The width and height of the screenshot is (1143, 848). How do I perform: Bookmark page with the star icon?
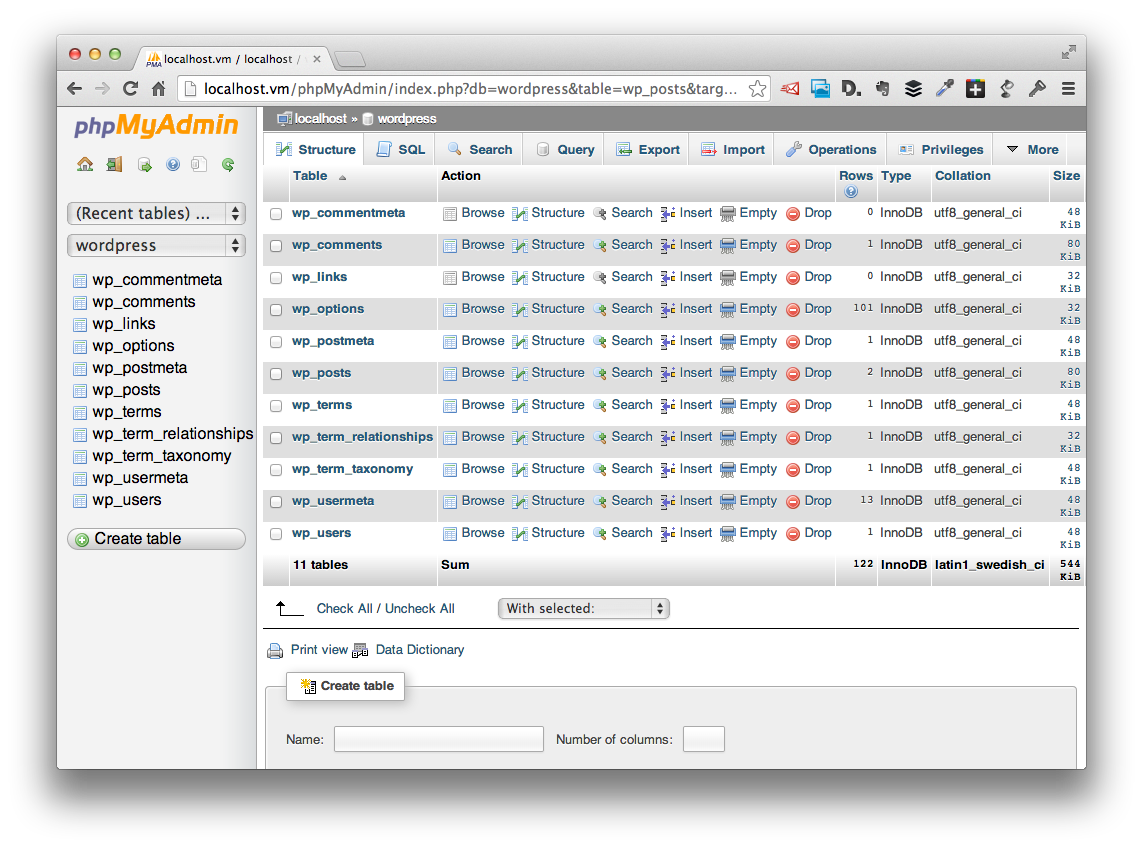pos(758,89)
